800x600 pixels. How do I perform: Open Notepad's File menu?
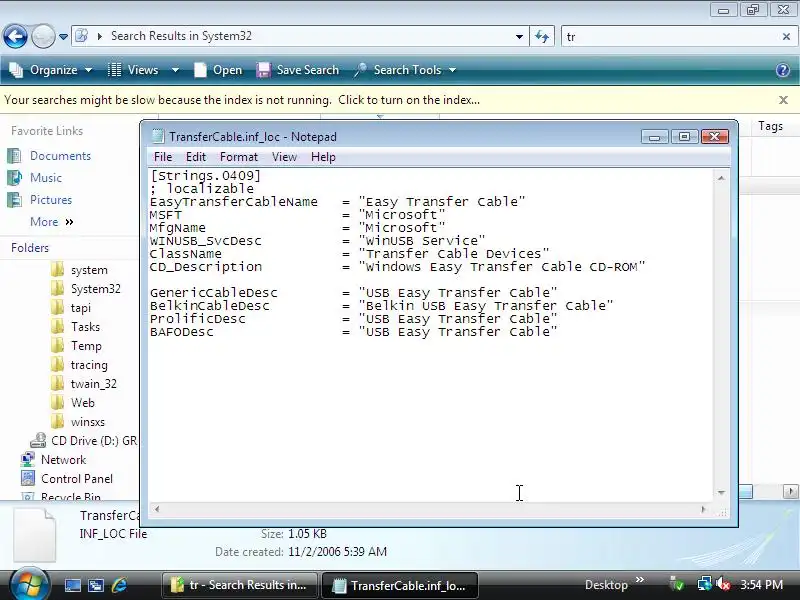(163, 157)
